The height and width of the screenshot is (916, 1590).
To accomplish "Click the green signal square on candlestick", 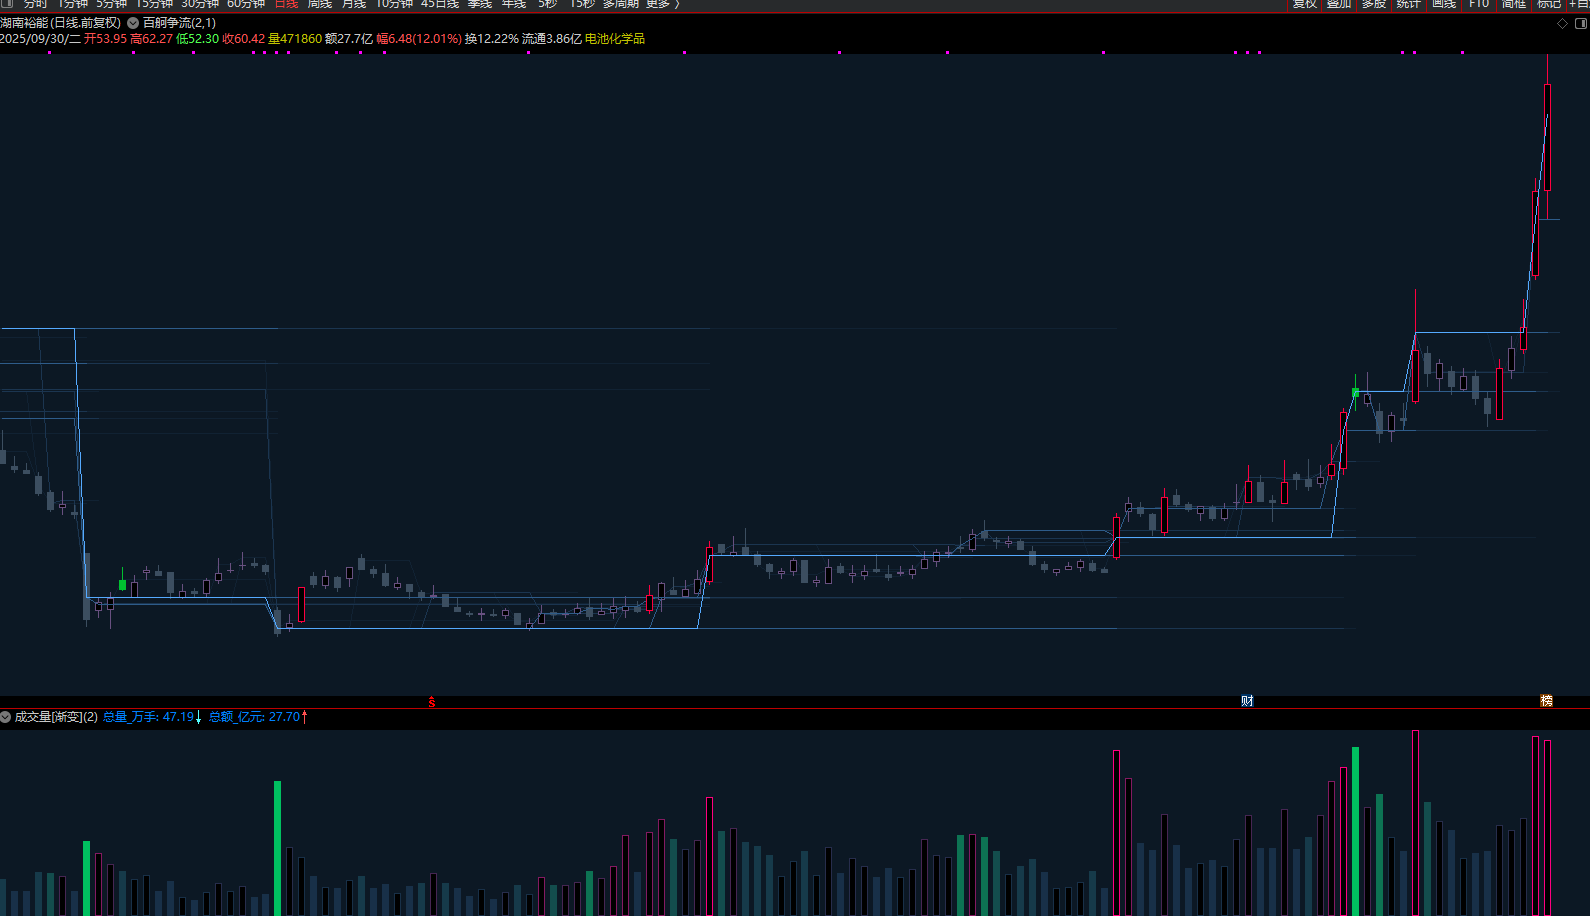I will pyautogui.click(x=1356, y=393).
